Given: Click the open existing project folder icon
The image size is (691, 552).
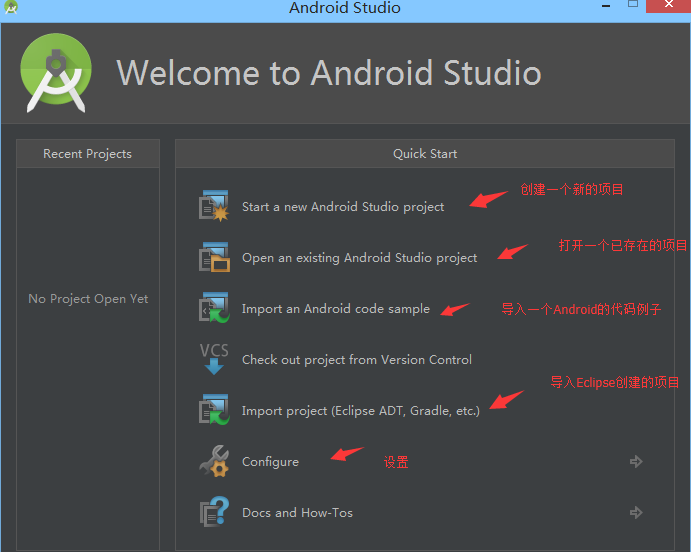Looking at the screenshot, I should pyautogui.click(x=214, y=257).
